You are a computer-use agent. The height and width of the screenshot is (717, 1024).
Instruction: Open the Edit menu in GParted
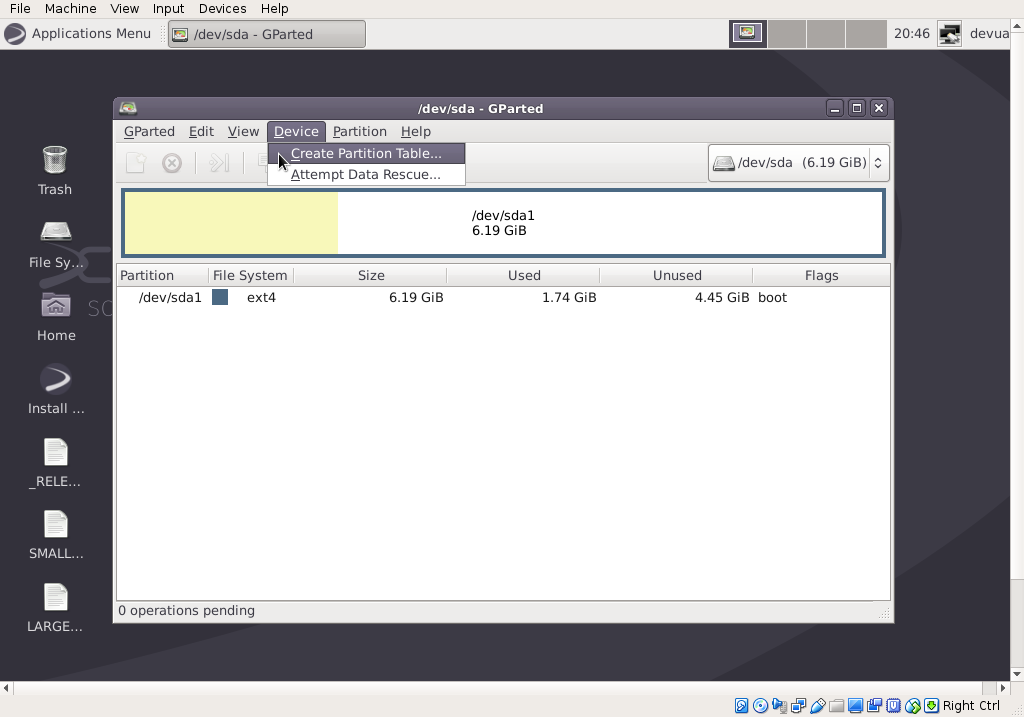coord(201,131)
